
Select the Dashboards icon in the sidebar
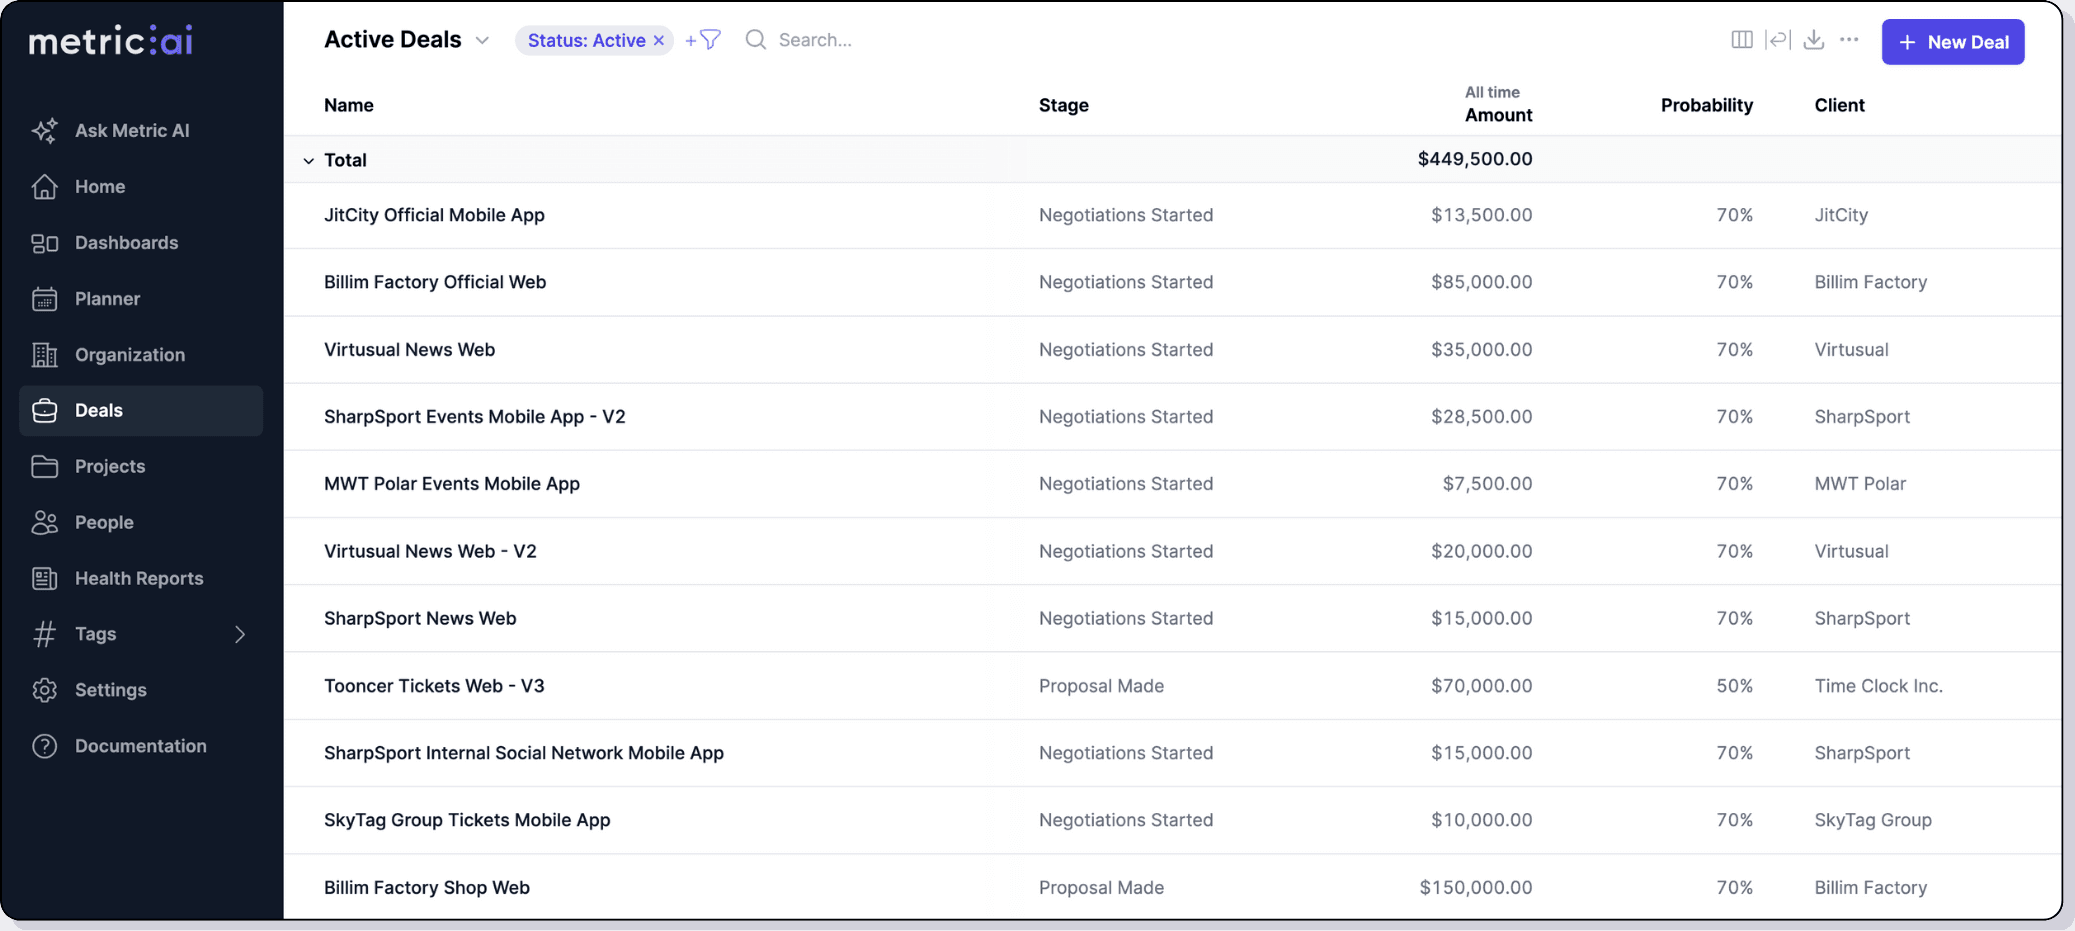coord(44,242)
